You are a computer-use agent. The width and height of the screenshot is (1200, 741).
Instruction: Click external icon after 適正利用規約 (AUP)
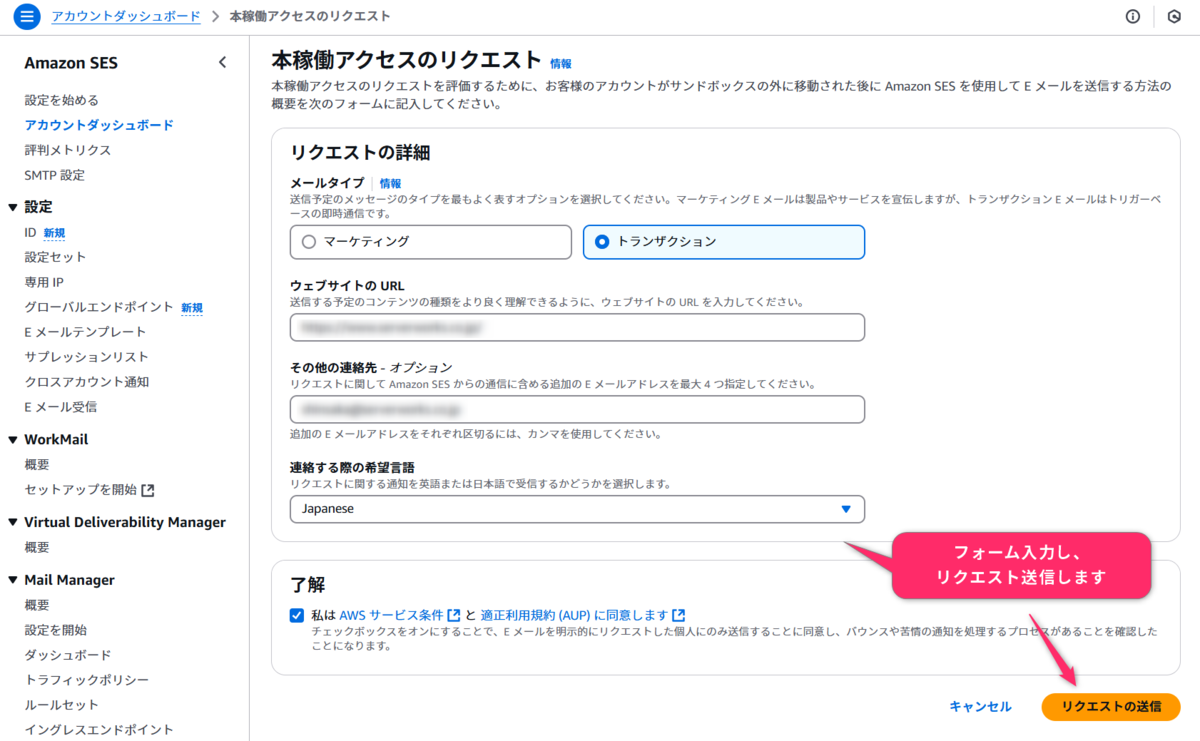coord(679,615)
